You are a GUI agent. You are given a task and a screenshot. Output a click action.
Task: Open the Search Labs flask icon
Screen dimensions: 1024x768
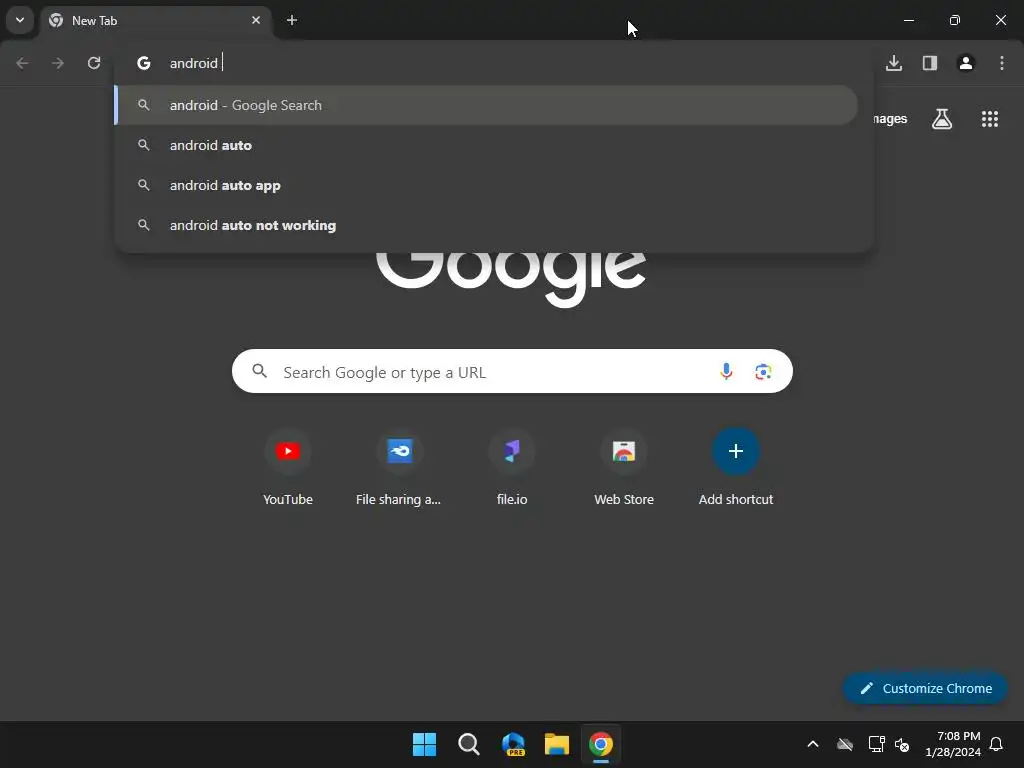pyautogui.click(x=942, y=119)
